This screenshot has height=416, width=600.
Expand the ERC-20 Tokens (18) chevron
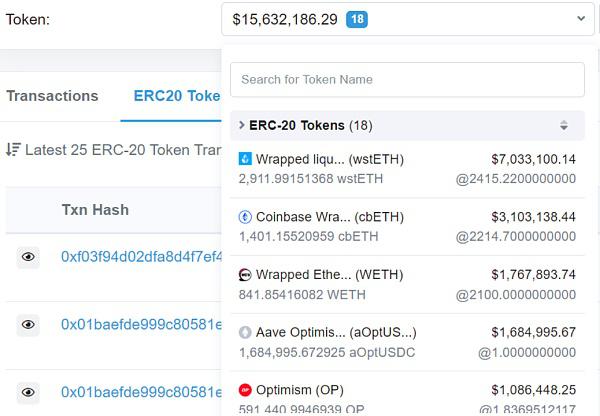tap(241, 125)
